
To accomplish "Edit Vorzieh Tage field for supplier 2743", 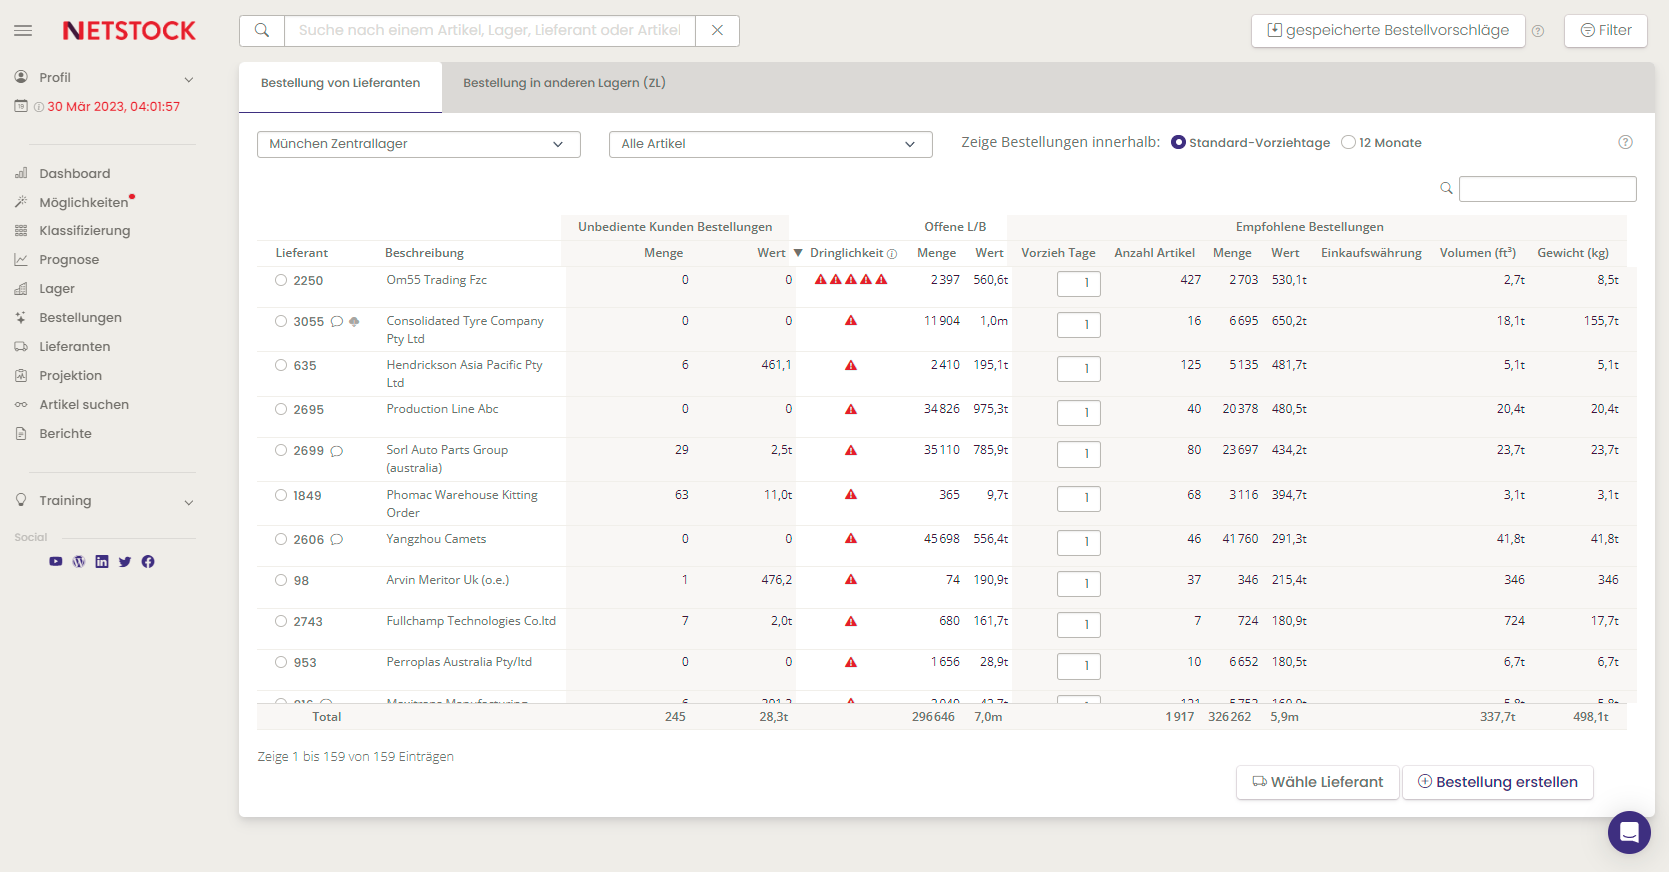I will 1079,625.
